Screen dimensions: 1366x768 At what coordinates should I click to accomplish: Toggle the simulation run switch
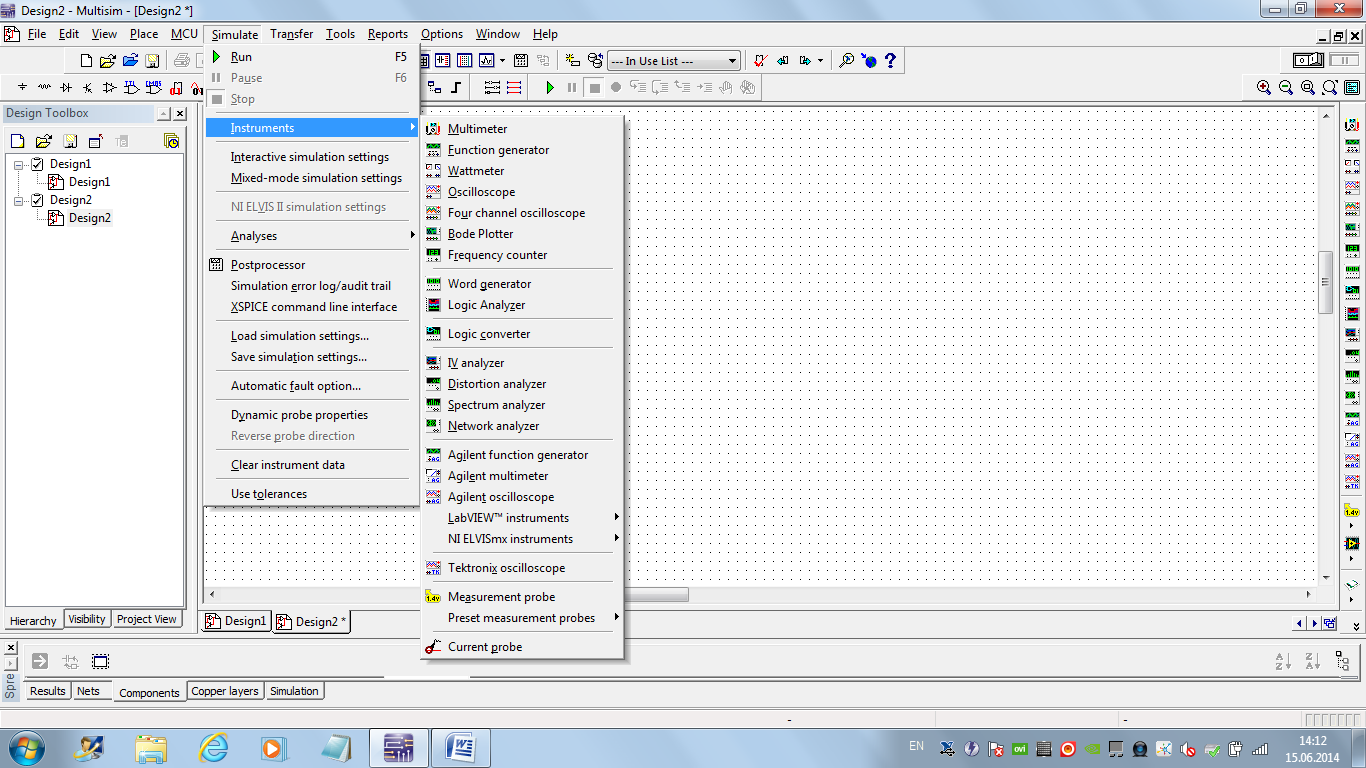[x=1308, y=61]
